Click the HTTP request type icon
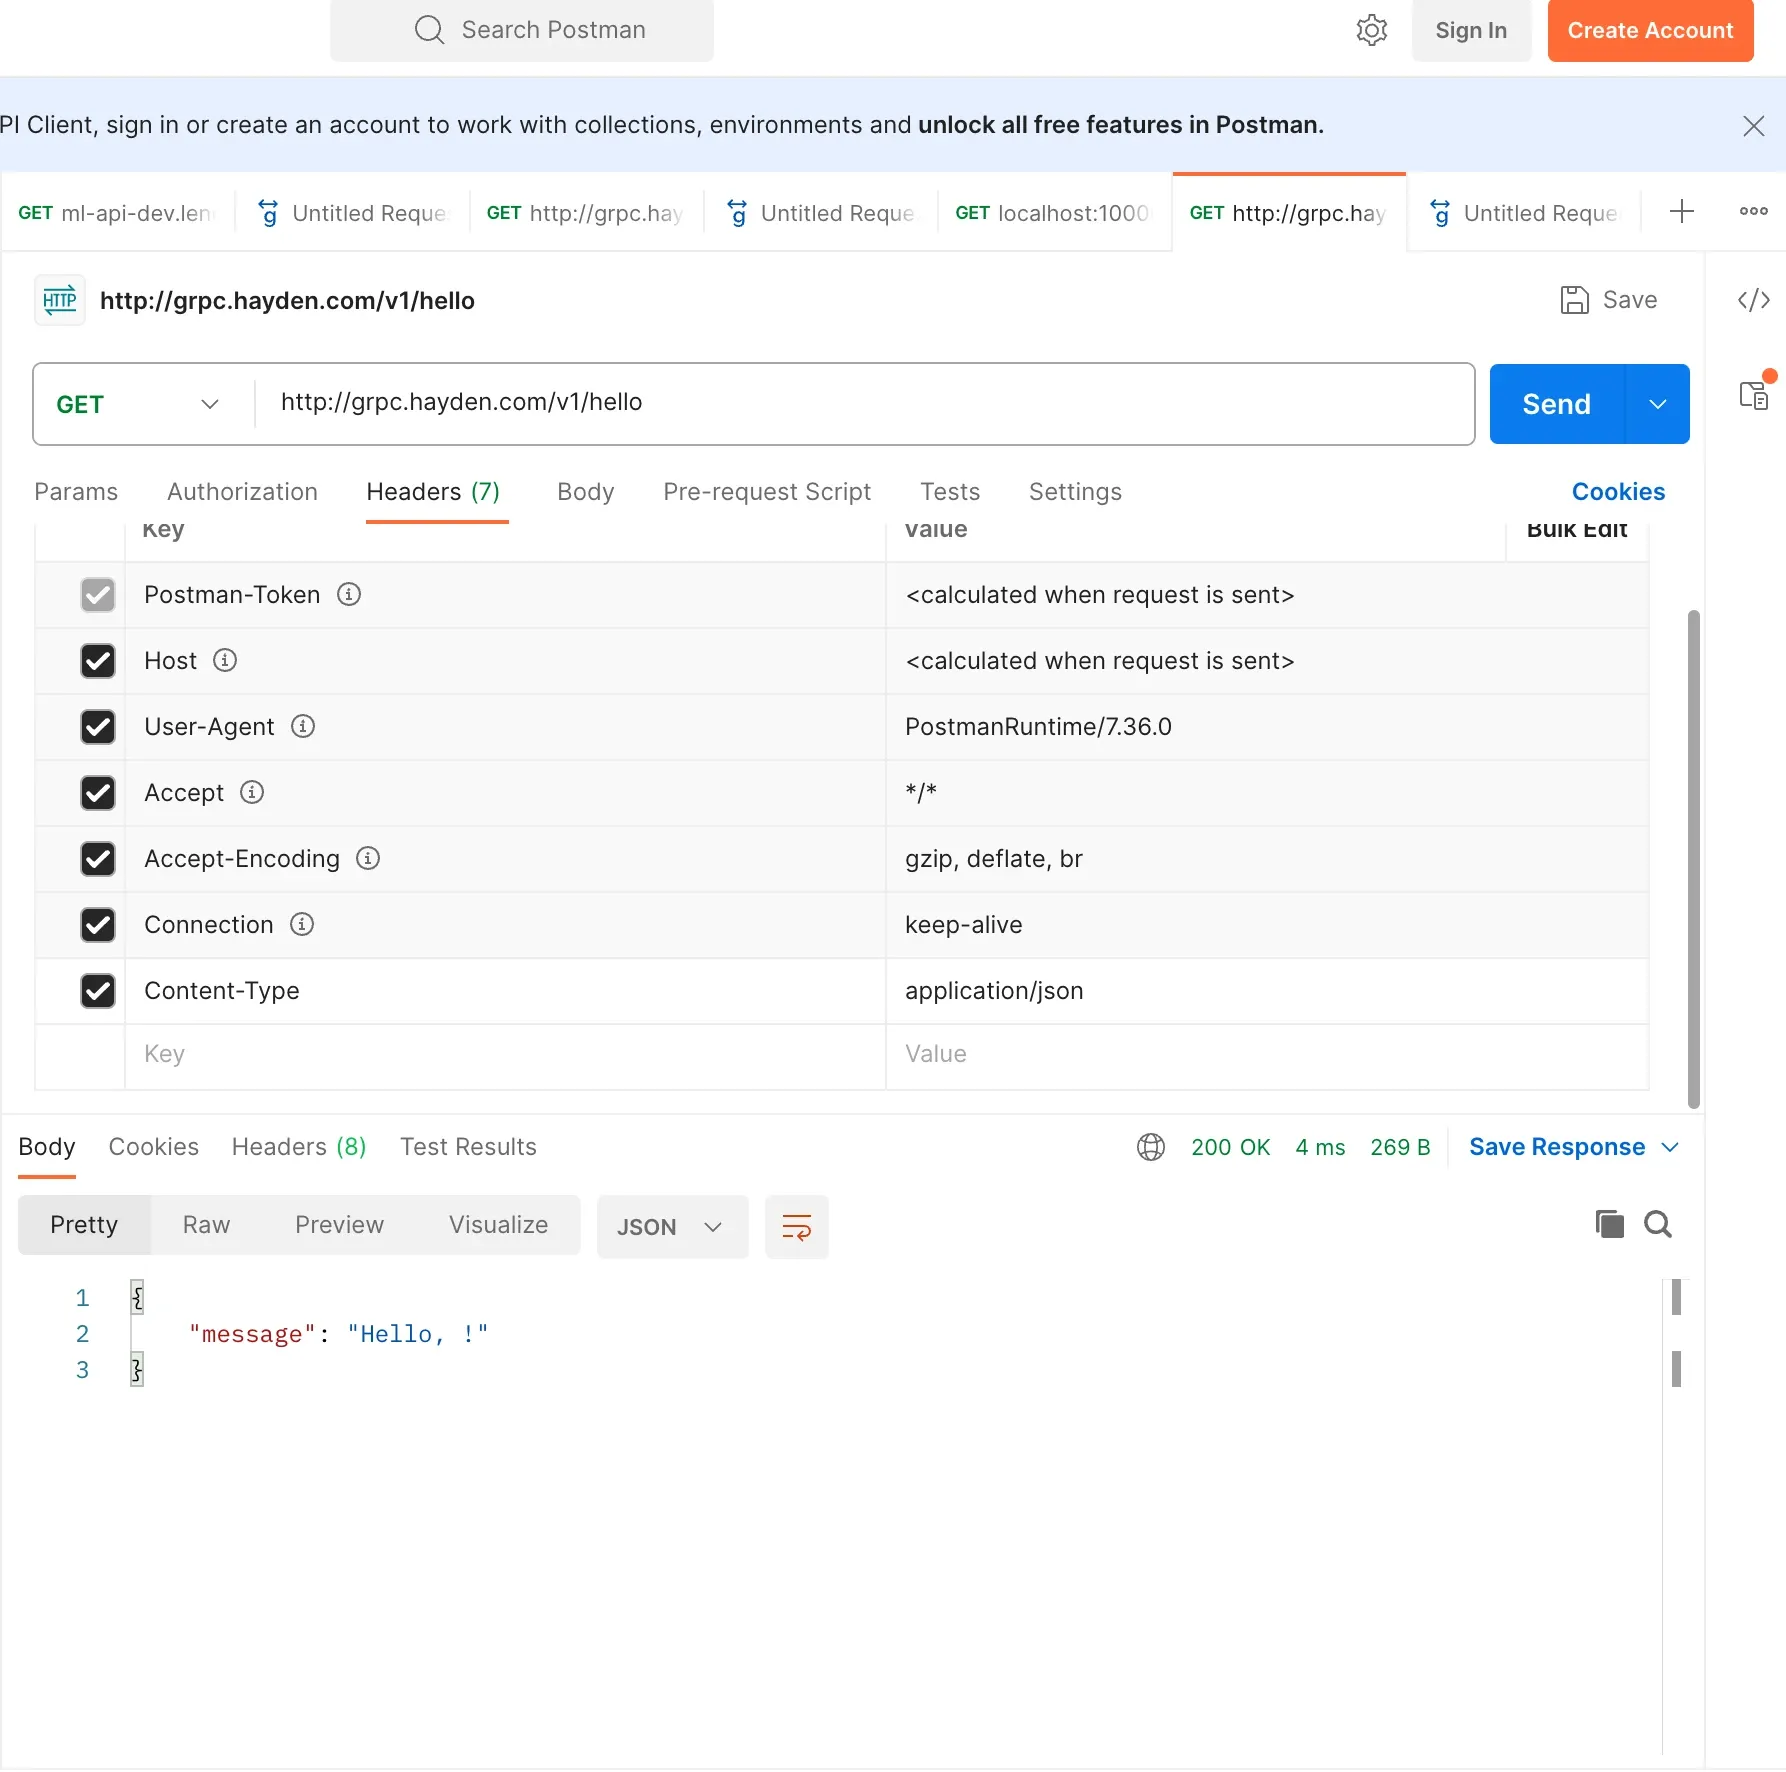1786x1772 pixels. pos(60,300)
